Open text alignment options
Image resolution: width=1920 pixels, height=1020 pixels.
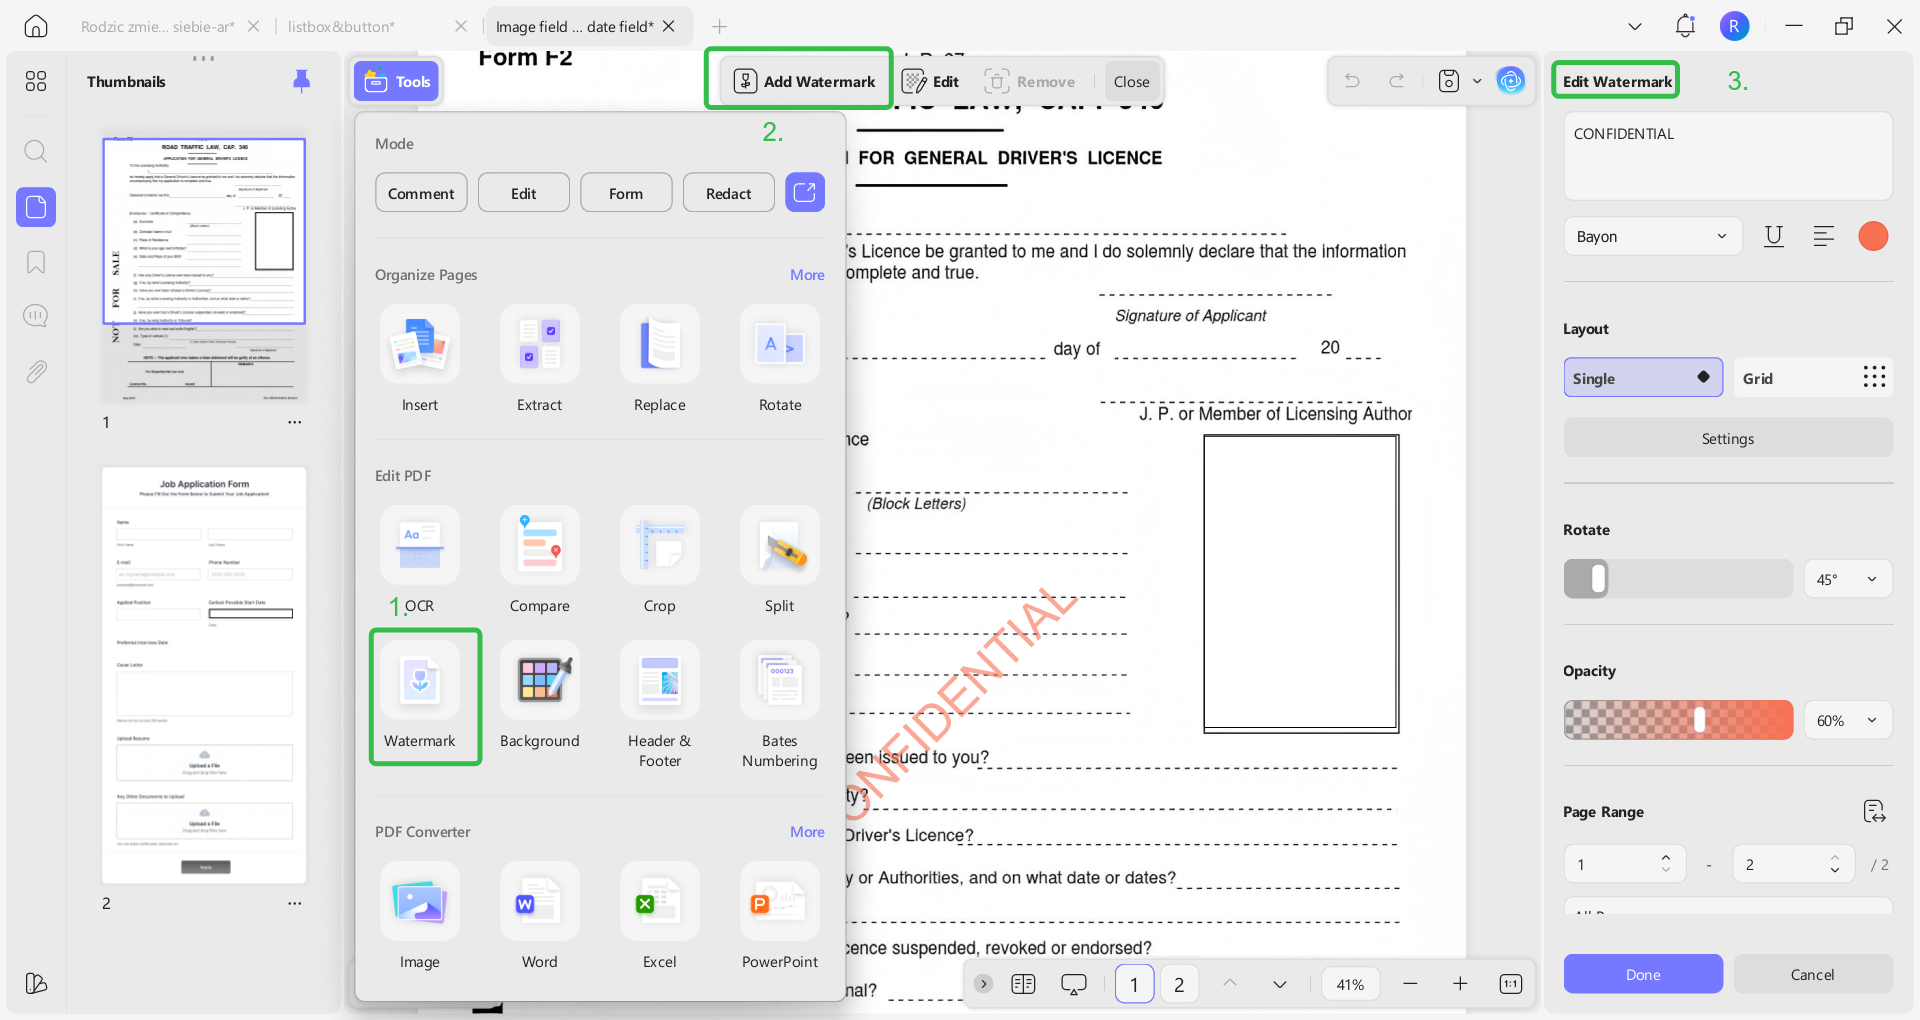point(1824,236)
